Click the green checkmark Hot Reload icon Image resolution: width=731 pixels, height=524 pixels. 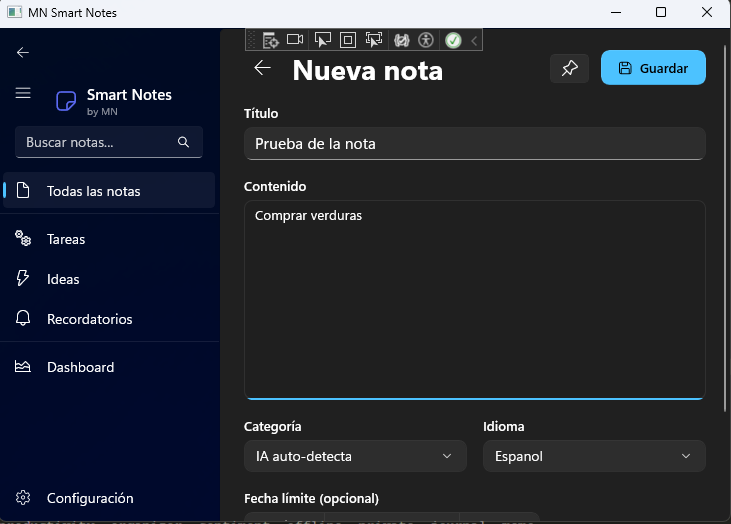tap(453, 41)
